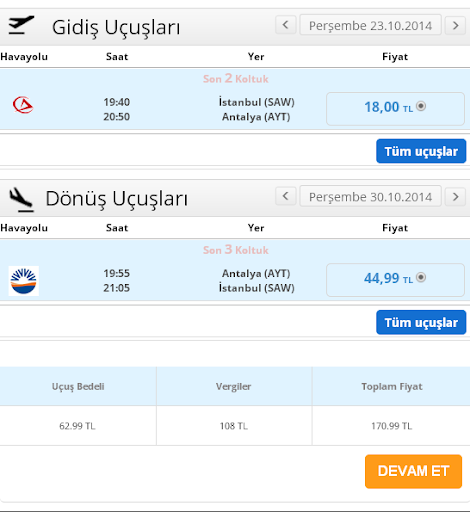Image resolution: width=470 pixels, height=512 pixels.
Task: Go to previous day for return flights
Action: pyautogui.click(x=286, y=196)
